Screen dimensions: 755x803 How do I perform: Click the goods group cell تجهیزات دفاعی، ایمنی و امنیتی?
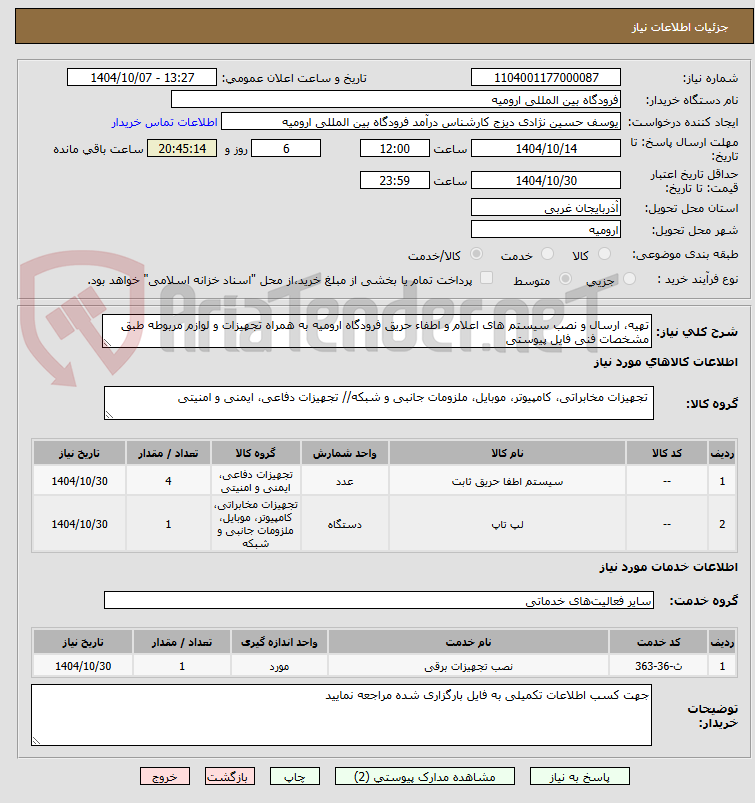point(256,481)
